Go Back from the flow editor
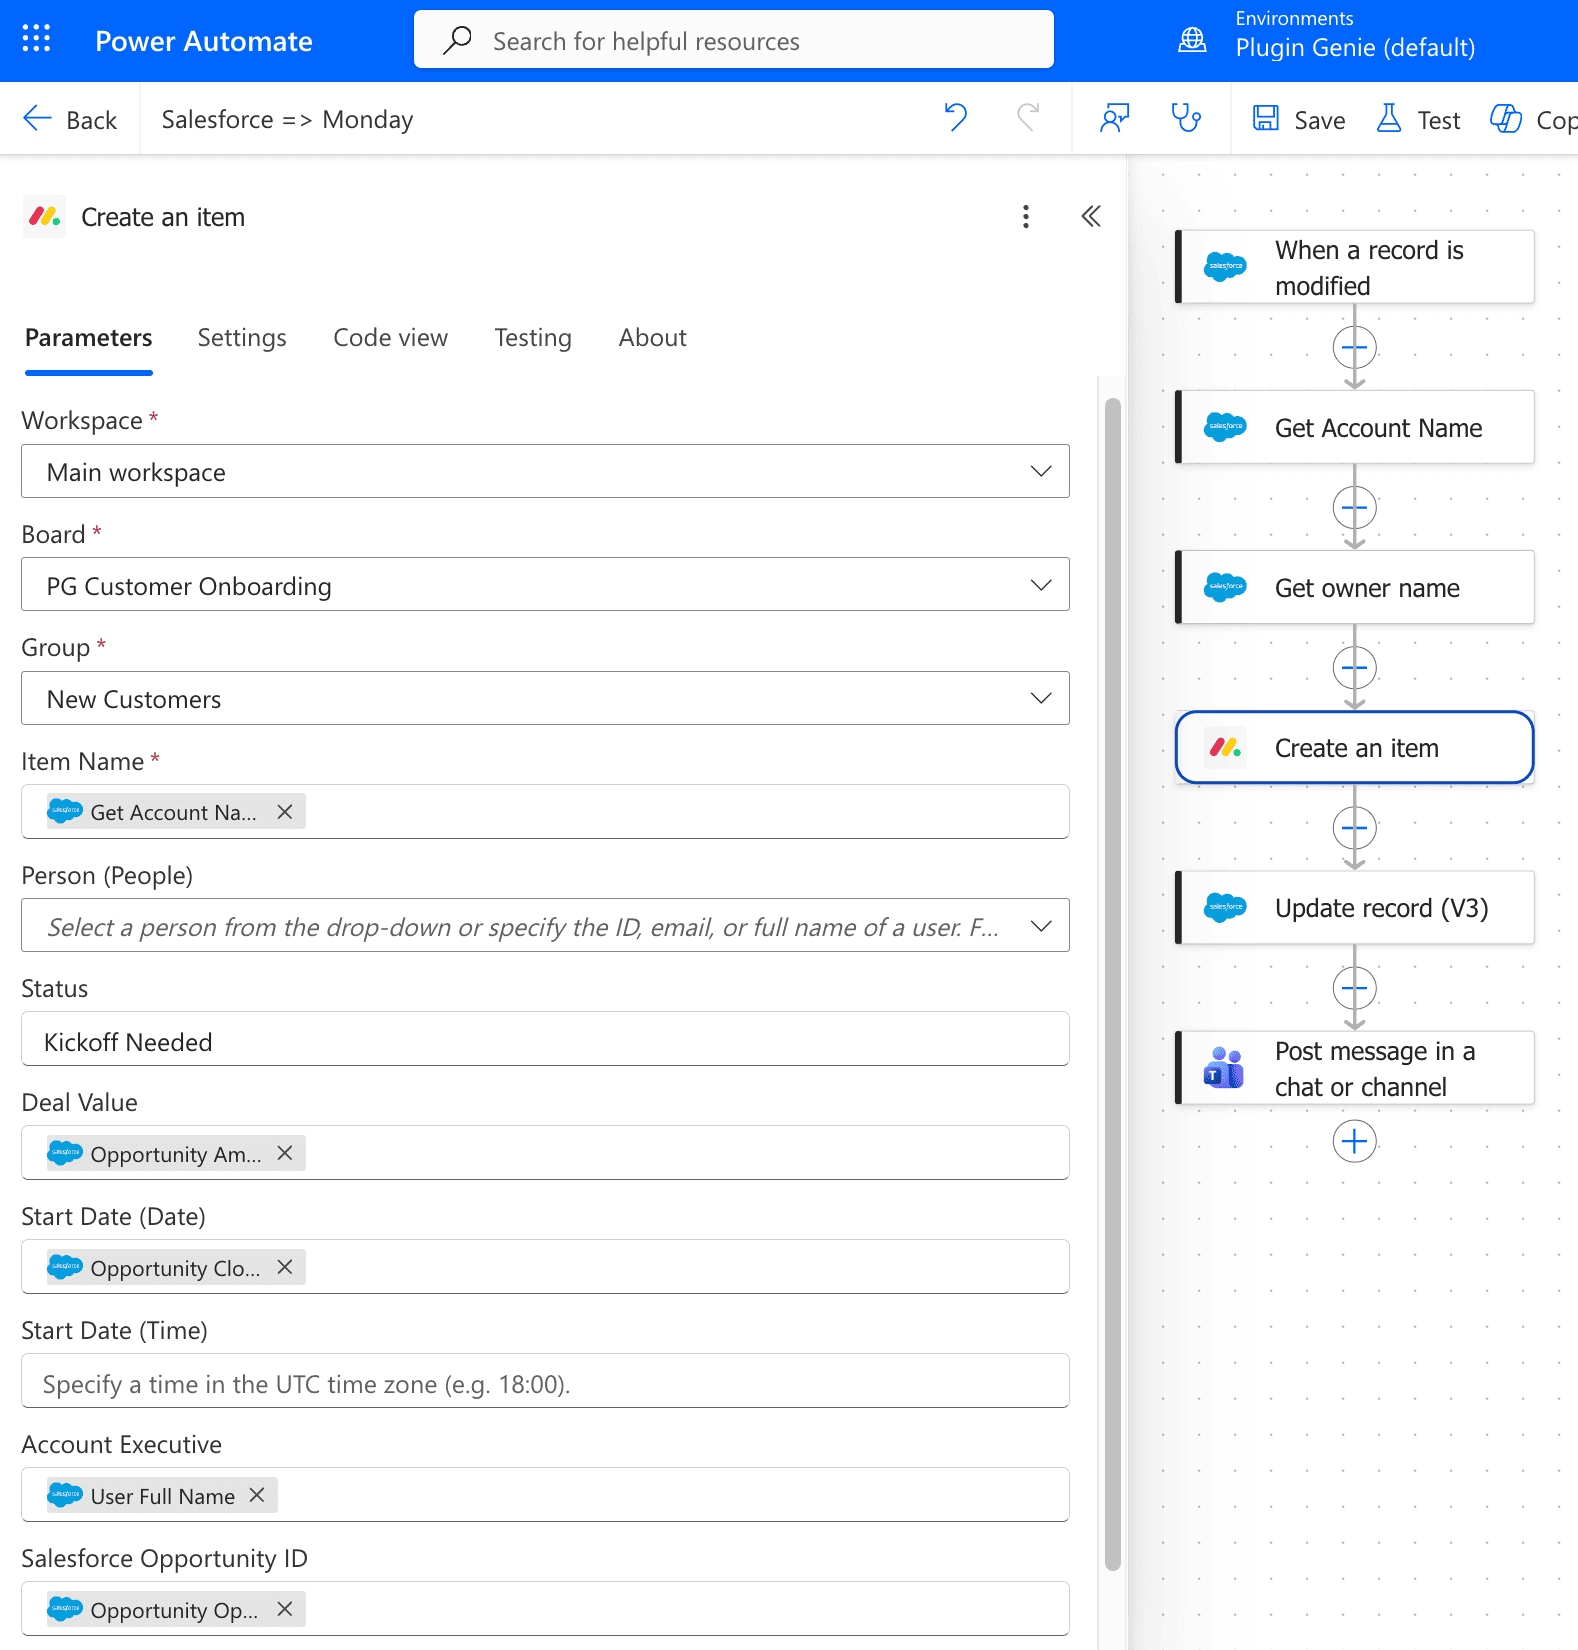Image resolution: width=1578 pixels, height=1650 pixels. click(70, 119)
